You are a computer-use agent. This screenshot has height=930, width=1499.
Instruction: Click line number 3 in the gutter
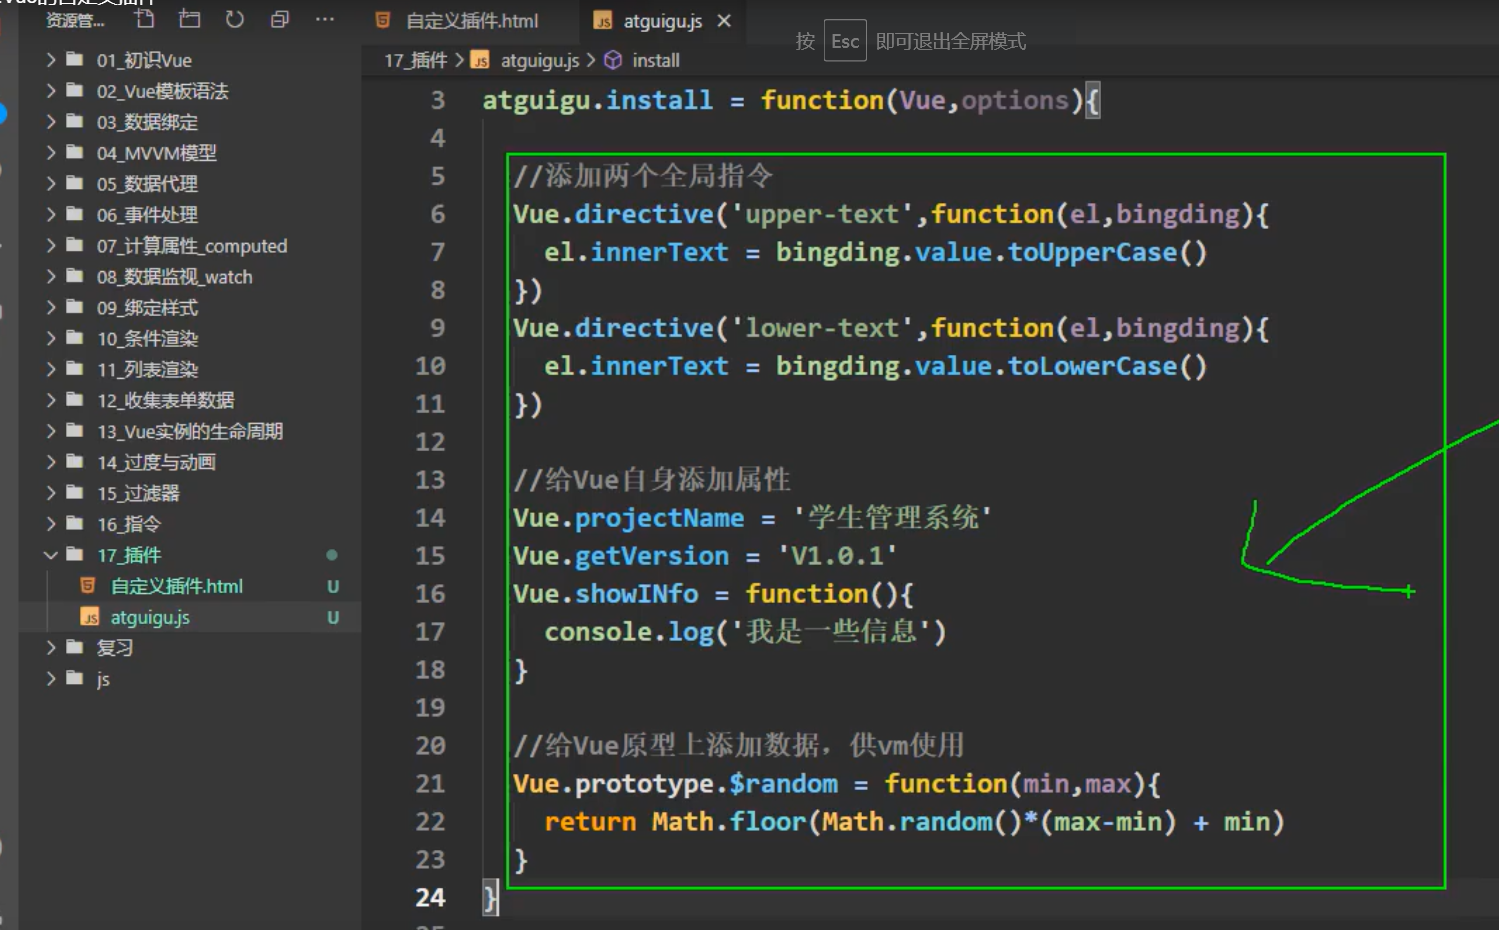pyautogui.click(x=438, y=100)
